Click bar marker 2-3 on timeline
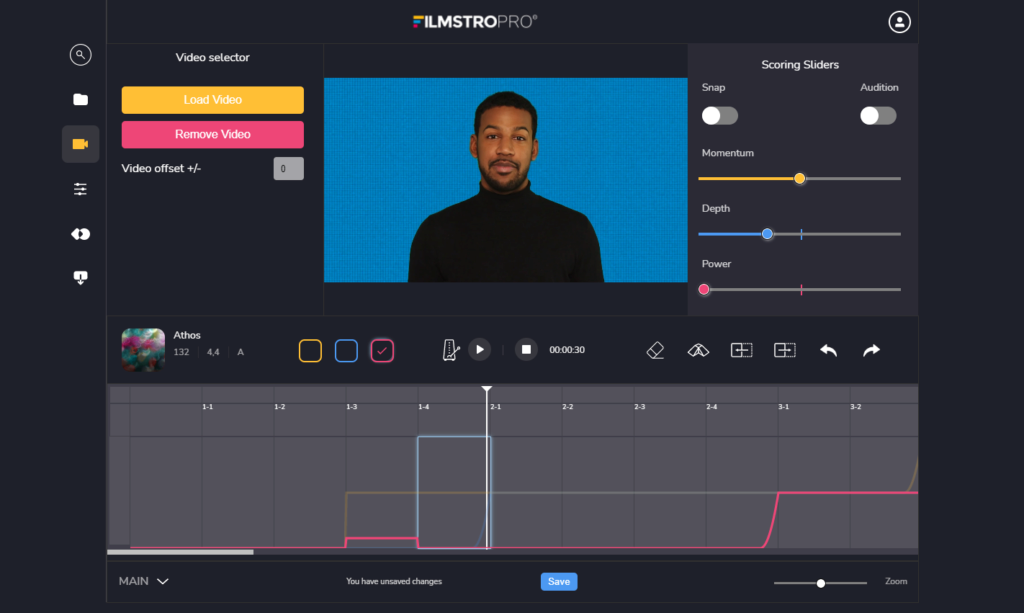This screenshot has height=613, width=1024. (x=639, y=407)
